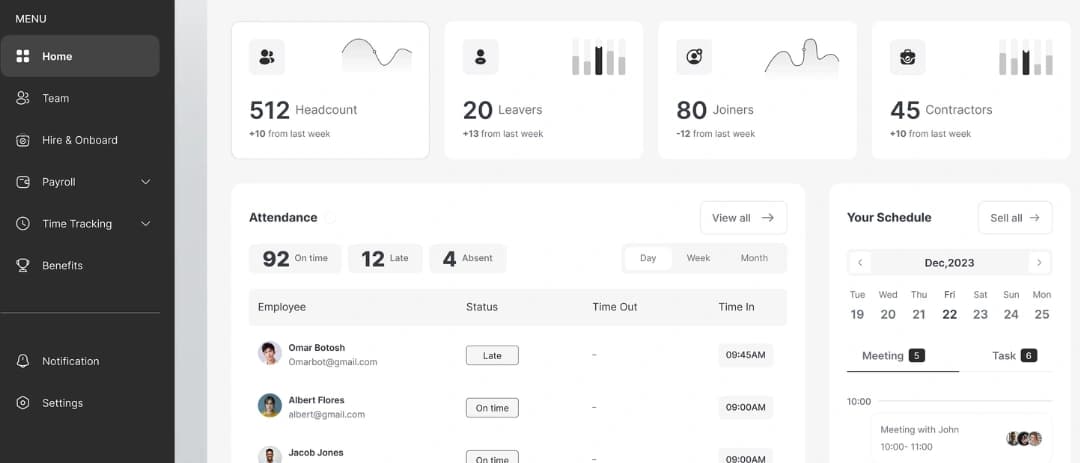Go to previous month in calendar

(x=860, y=263)
